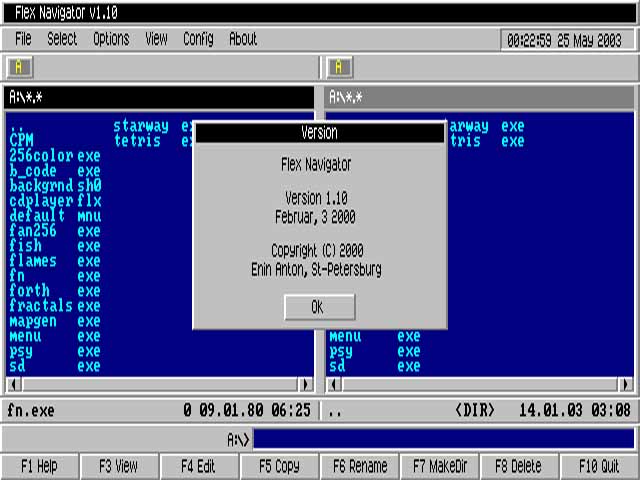Screen dimensions: 640x480
Task: Click the F1 Help button
Action: pyautogui.click(x=39, y=466)
